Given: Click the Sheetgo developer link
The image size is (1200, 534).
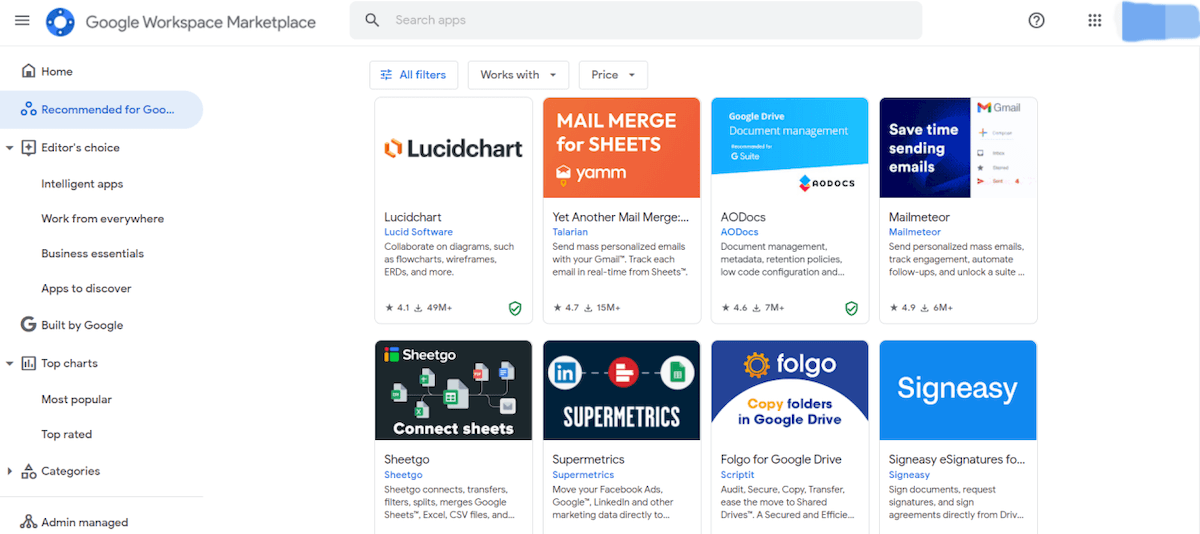Looking at the screenshot, I should tap(403, 475).
